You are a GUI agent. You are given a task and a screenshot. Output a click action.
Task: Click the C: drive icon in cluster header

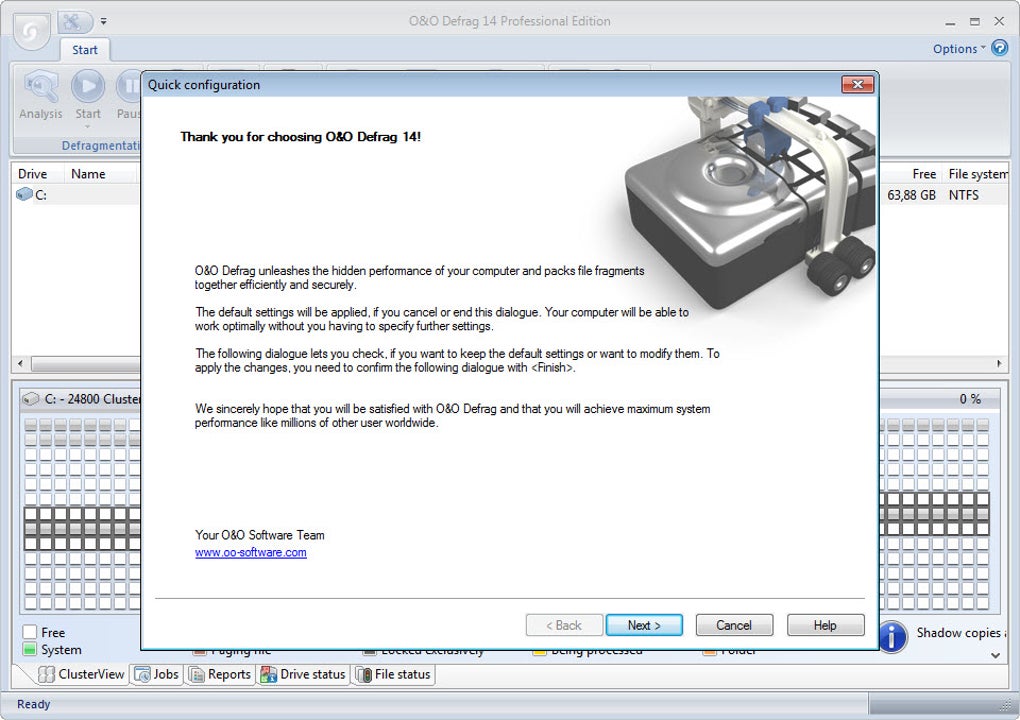click(31, 399)
